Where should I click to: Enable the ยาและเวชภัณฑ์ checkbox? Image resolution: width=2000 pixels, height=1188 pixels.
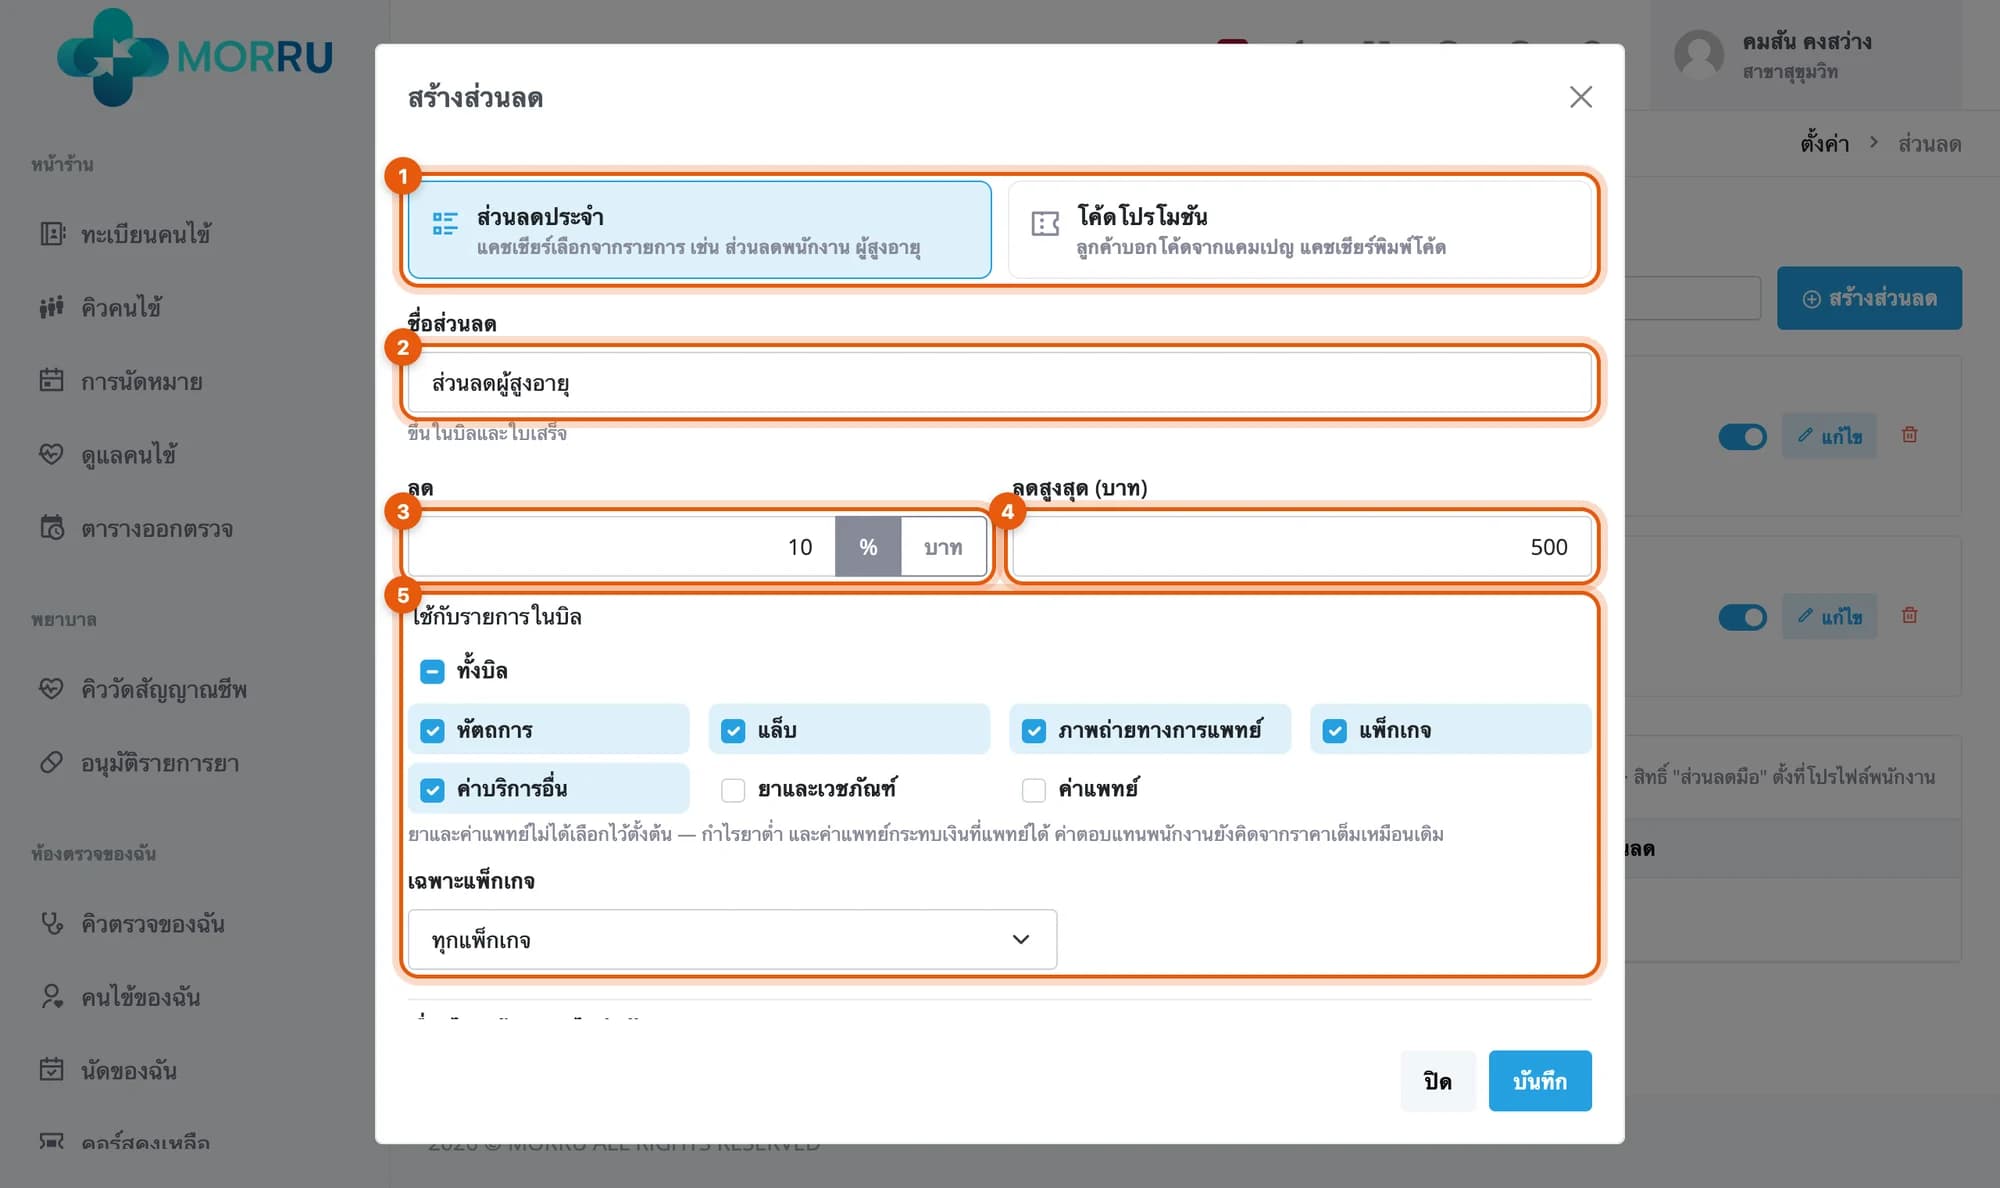point(733,790)
